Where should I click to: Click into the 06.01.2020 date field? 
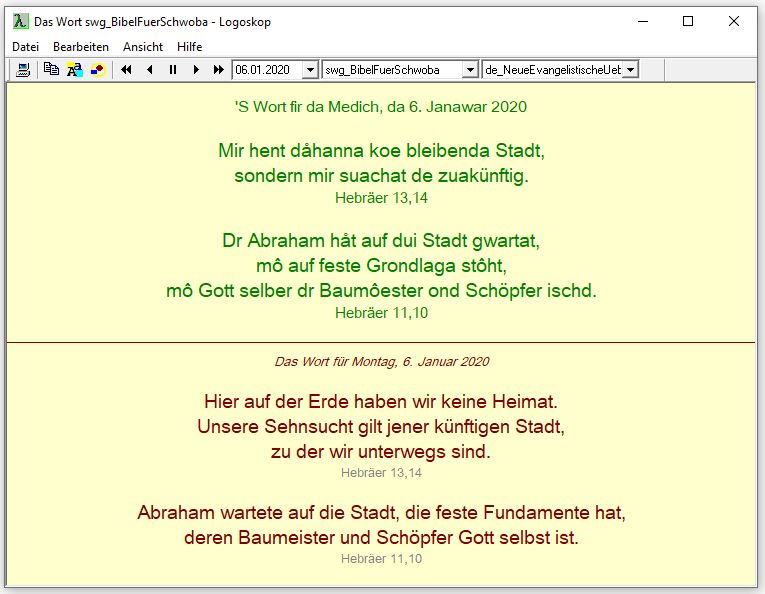pos(268,70)
